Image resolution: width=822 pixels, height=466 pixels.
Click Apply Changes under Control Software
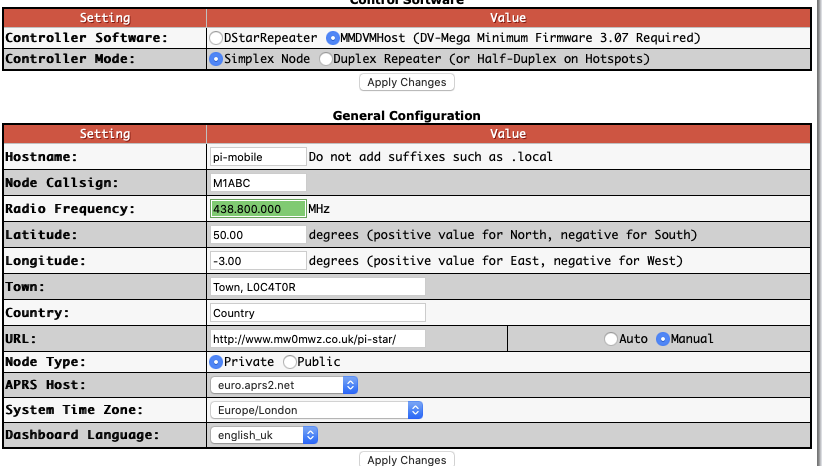pos(407,82)
